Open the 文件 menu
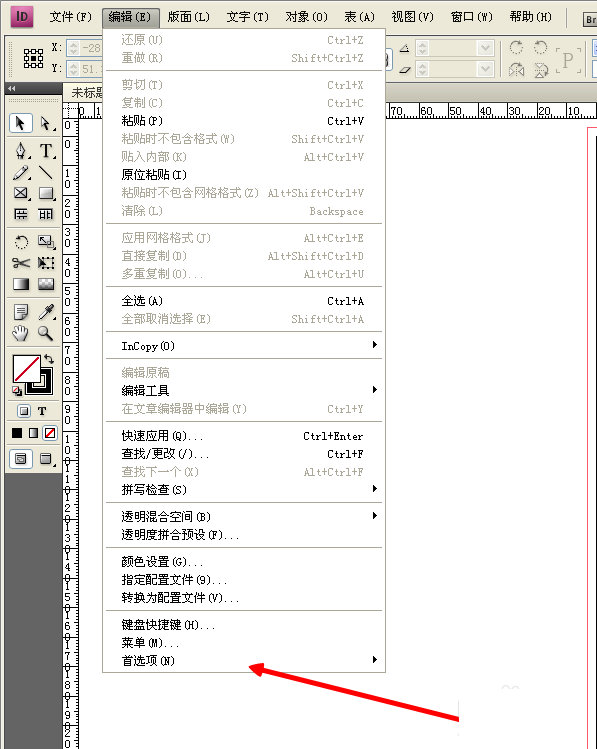The width and height of the screenshot is (597, 749). pos(71,17)
